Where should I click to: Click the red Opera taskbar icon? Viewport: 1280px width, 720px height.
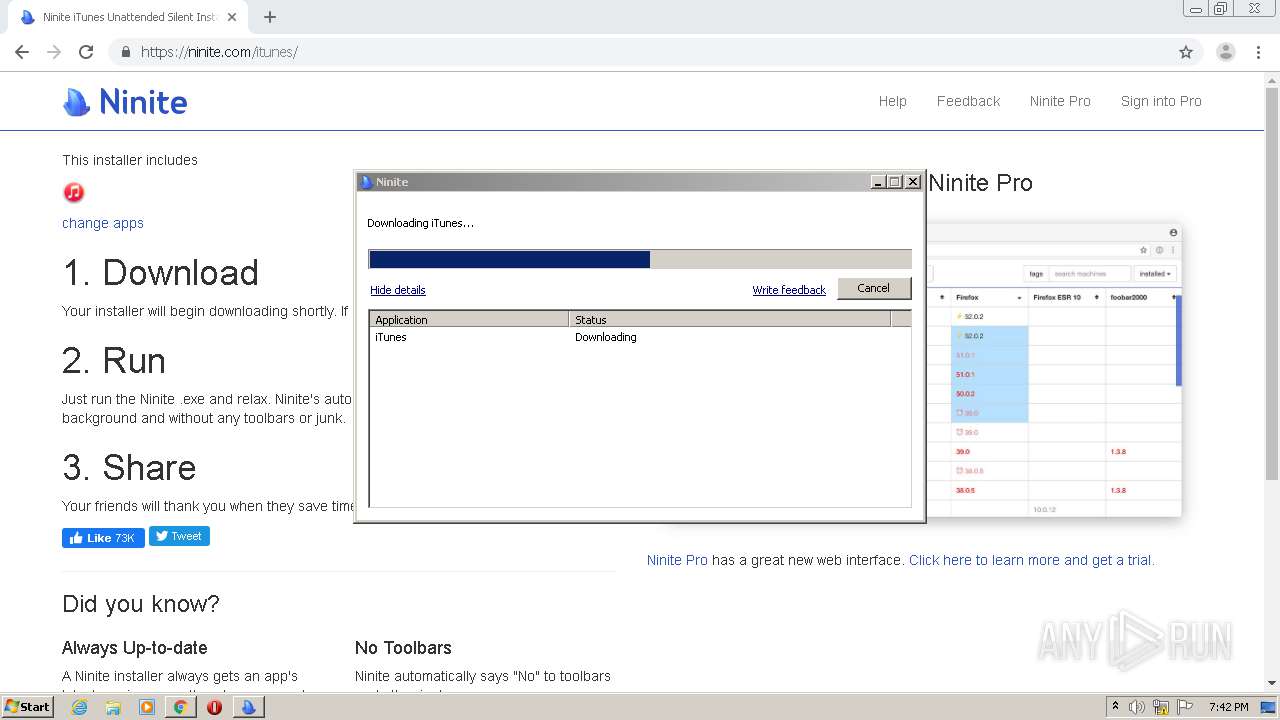(214, 707)
